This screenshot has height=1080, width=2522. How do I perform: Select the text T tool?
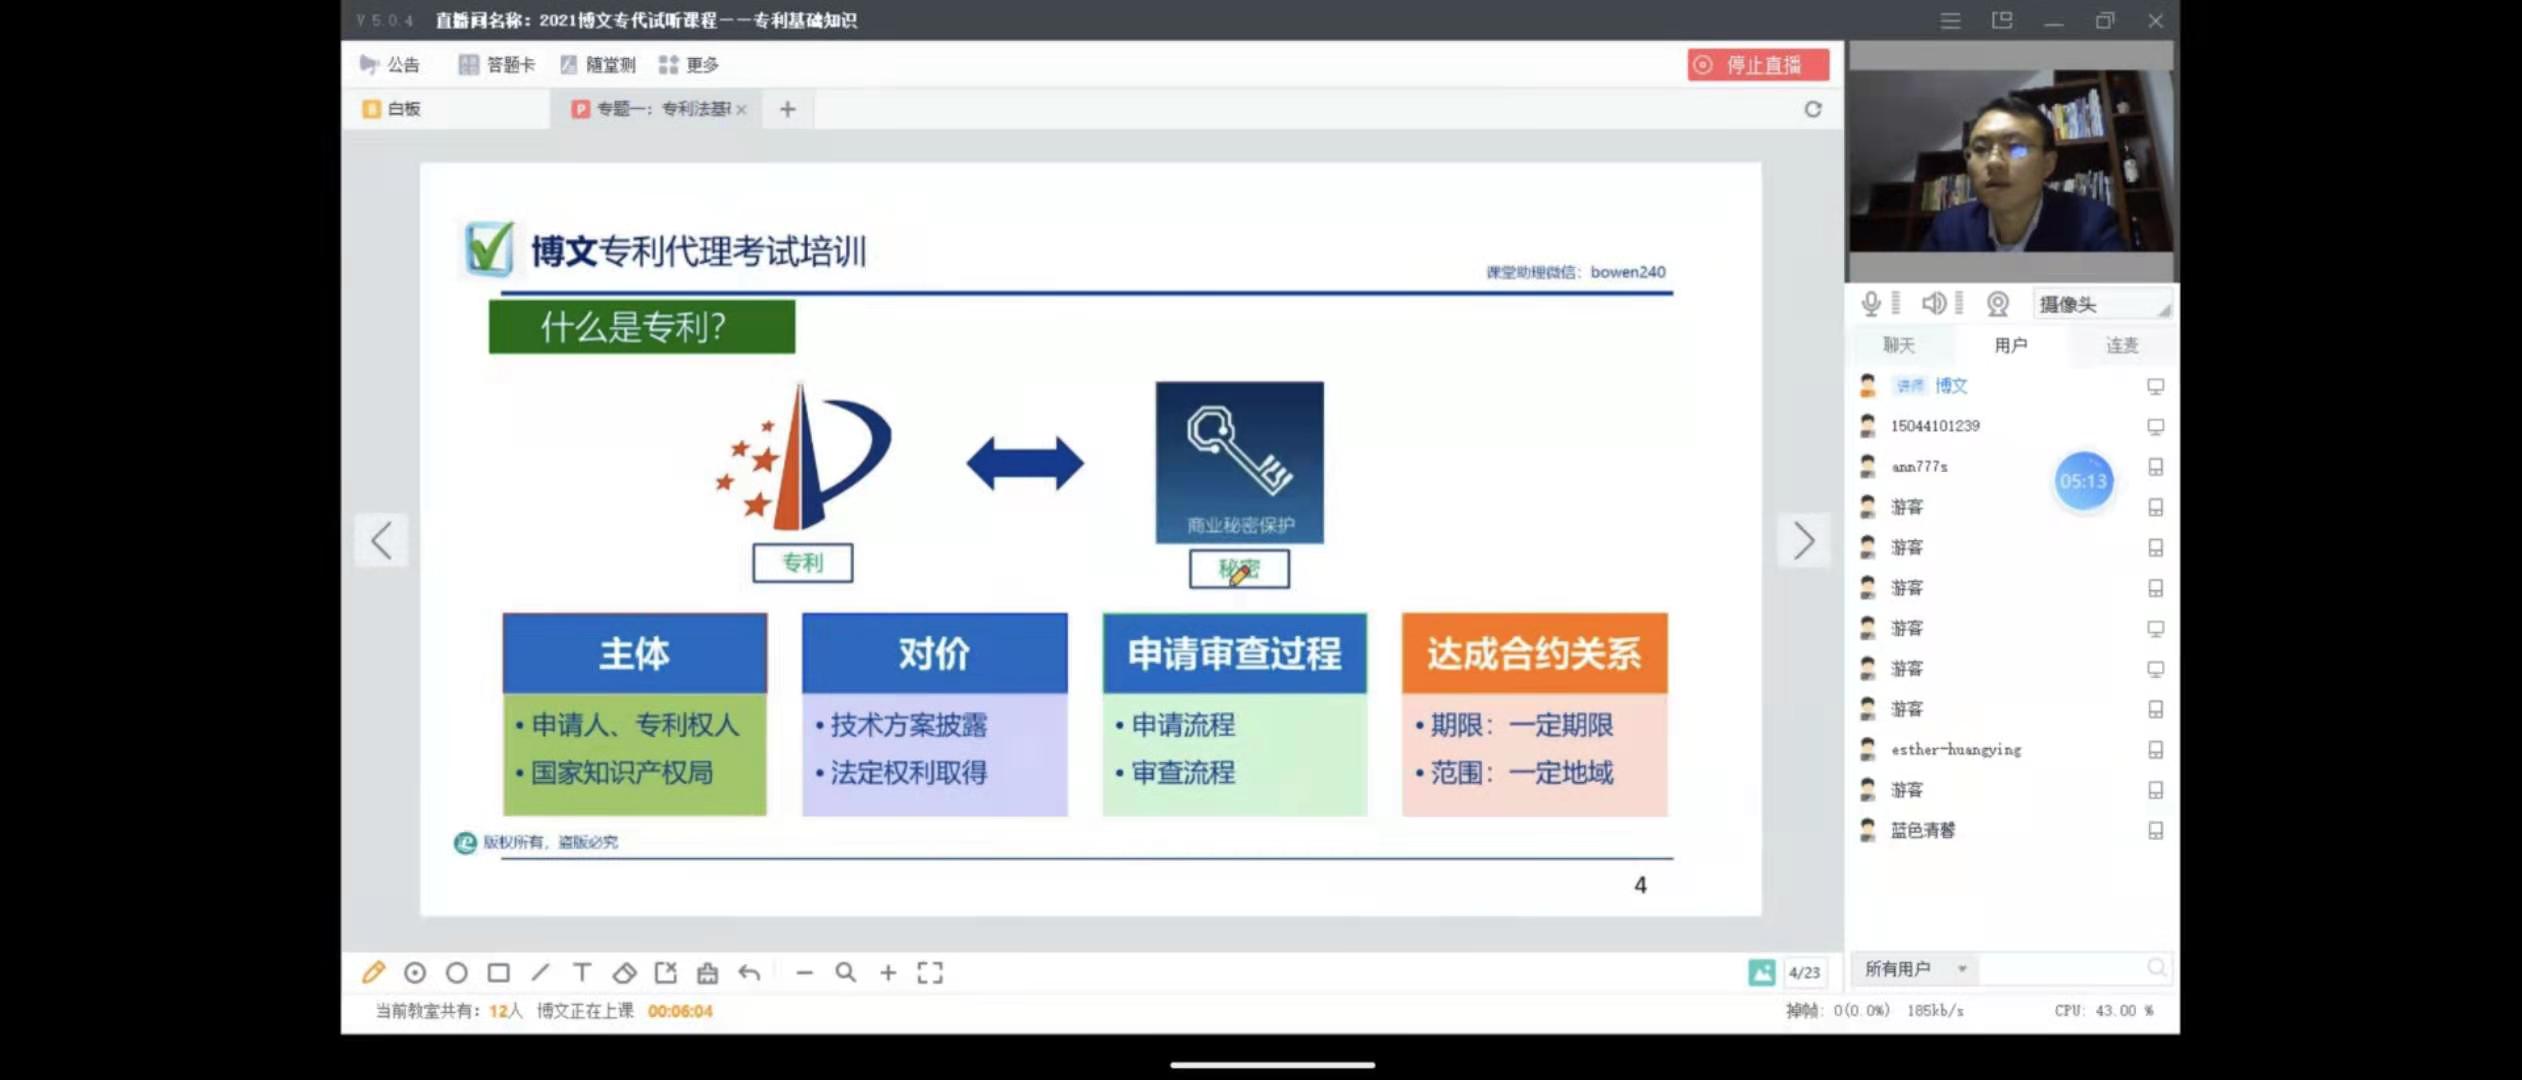[x=582, y=972]
